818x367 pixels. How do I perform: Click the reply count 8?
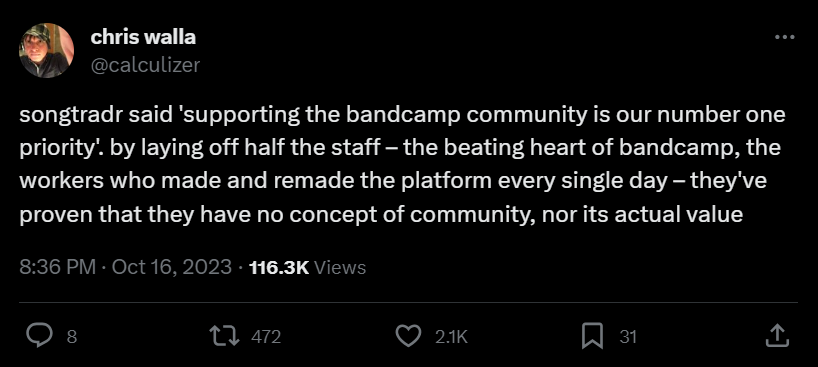pyautogui.click(x=72, y=337)
